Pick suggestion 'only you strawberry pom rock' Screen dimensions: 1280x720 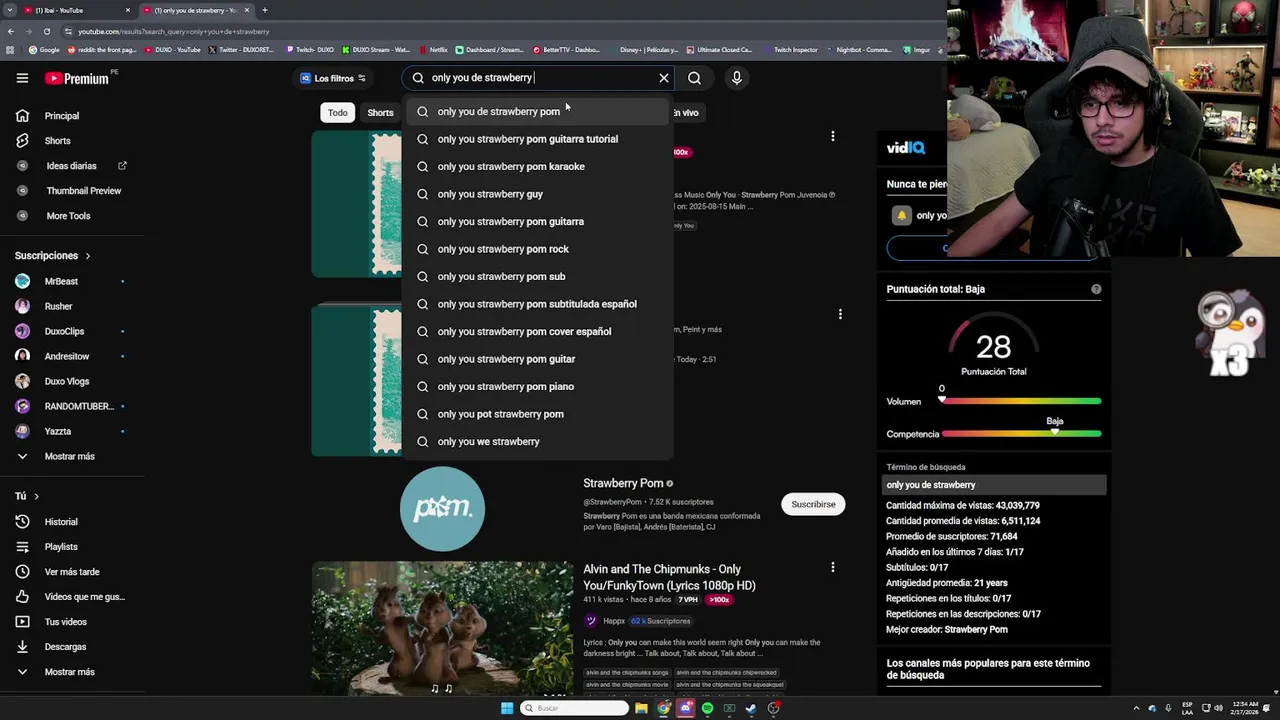[536, 249]
